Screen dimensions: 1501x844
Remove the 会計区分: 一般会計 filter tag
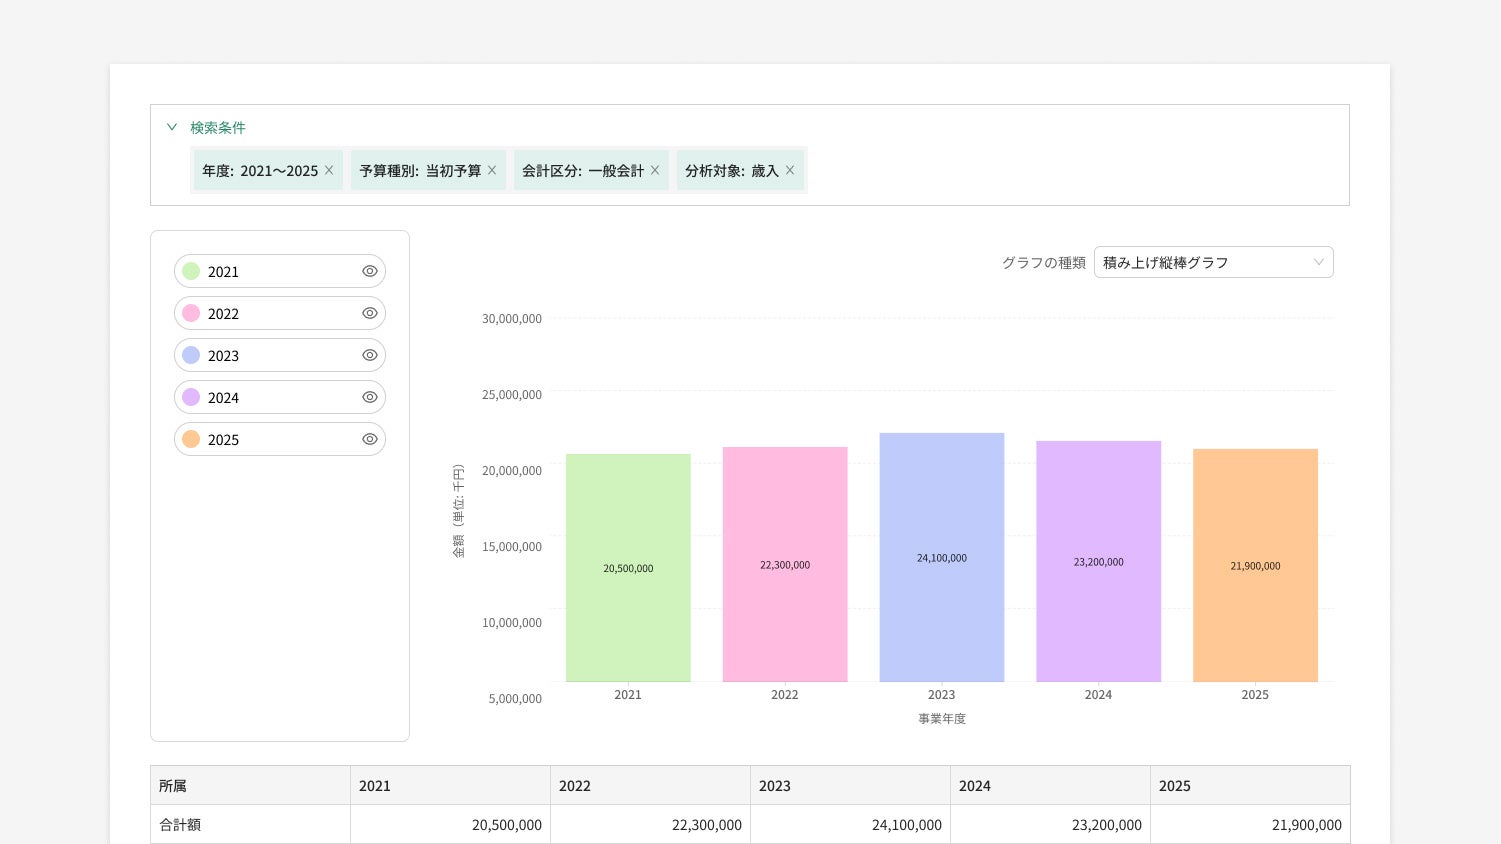tap(655, 170)
